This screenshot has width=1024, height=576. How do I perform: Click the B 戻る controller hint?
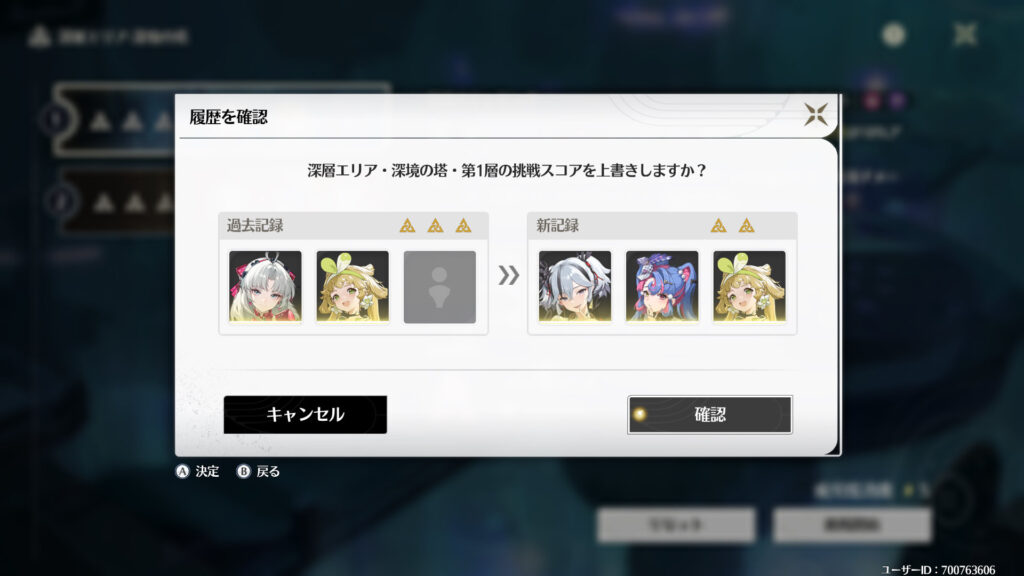[x=258, y=471]
